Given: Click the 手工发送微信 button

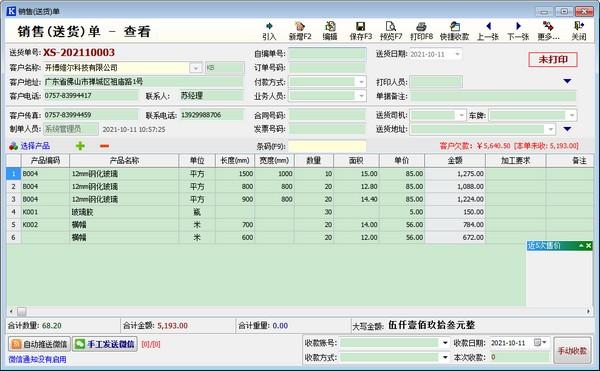Looking at the screenshot, I should point(104,344).
